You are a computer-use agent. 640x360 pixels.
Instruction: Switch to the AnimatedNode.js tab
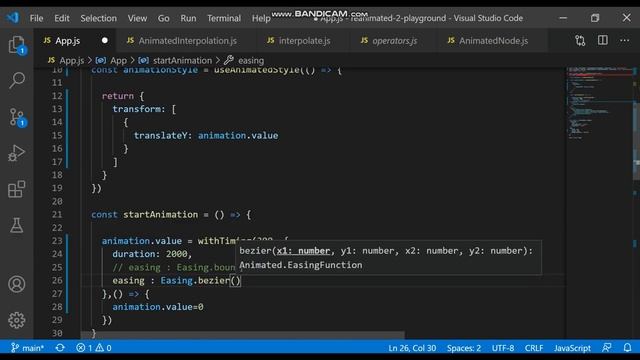point(493,40)
